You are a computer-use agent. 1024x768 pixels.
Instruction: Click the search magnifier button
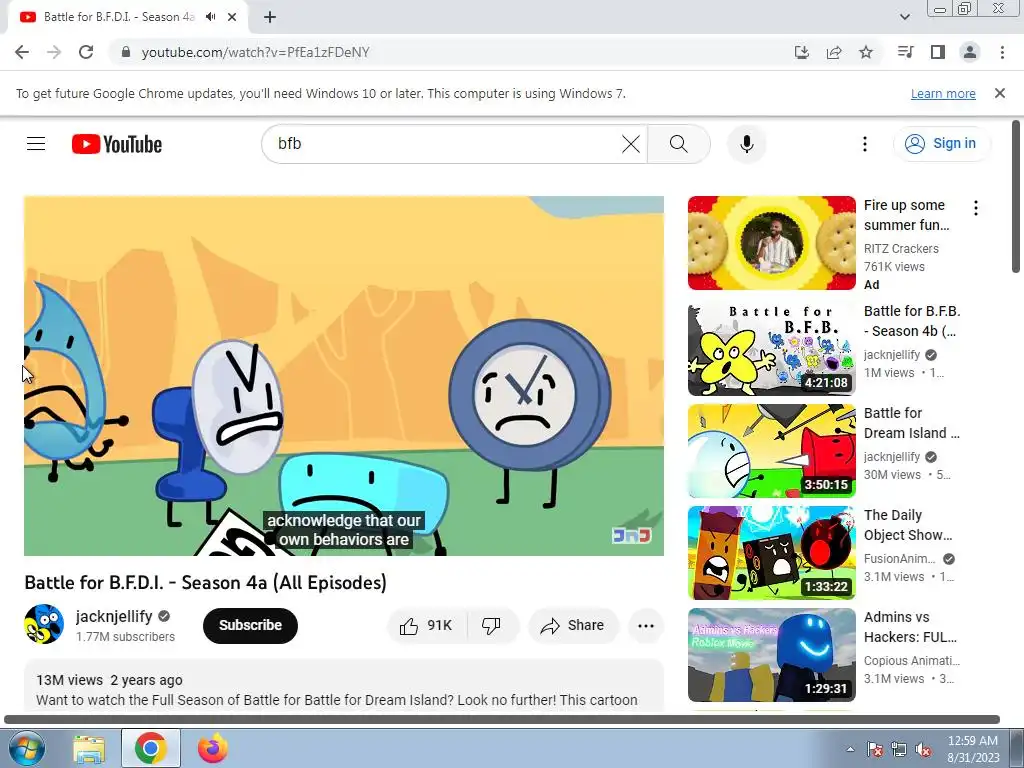(x=679, y=144)
